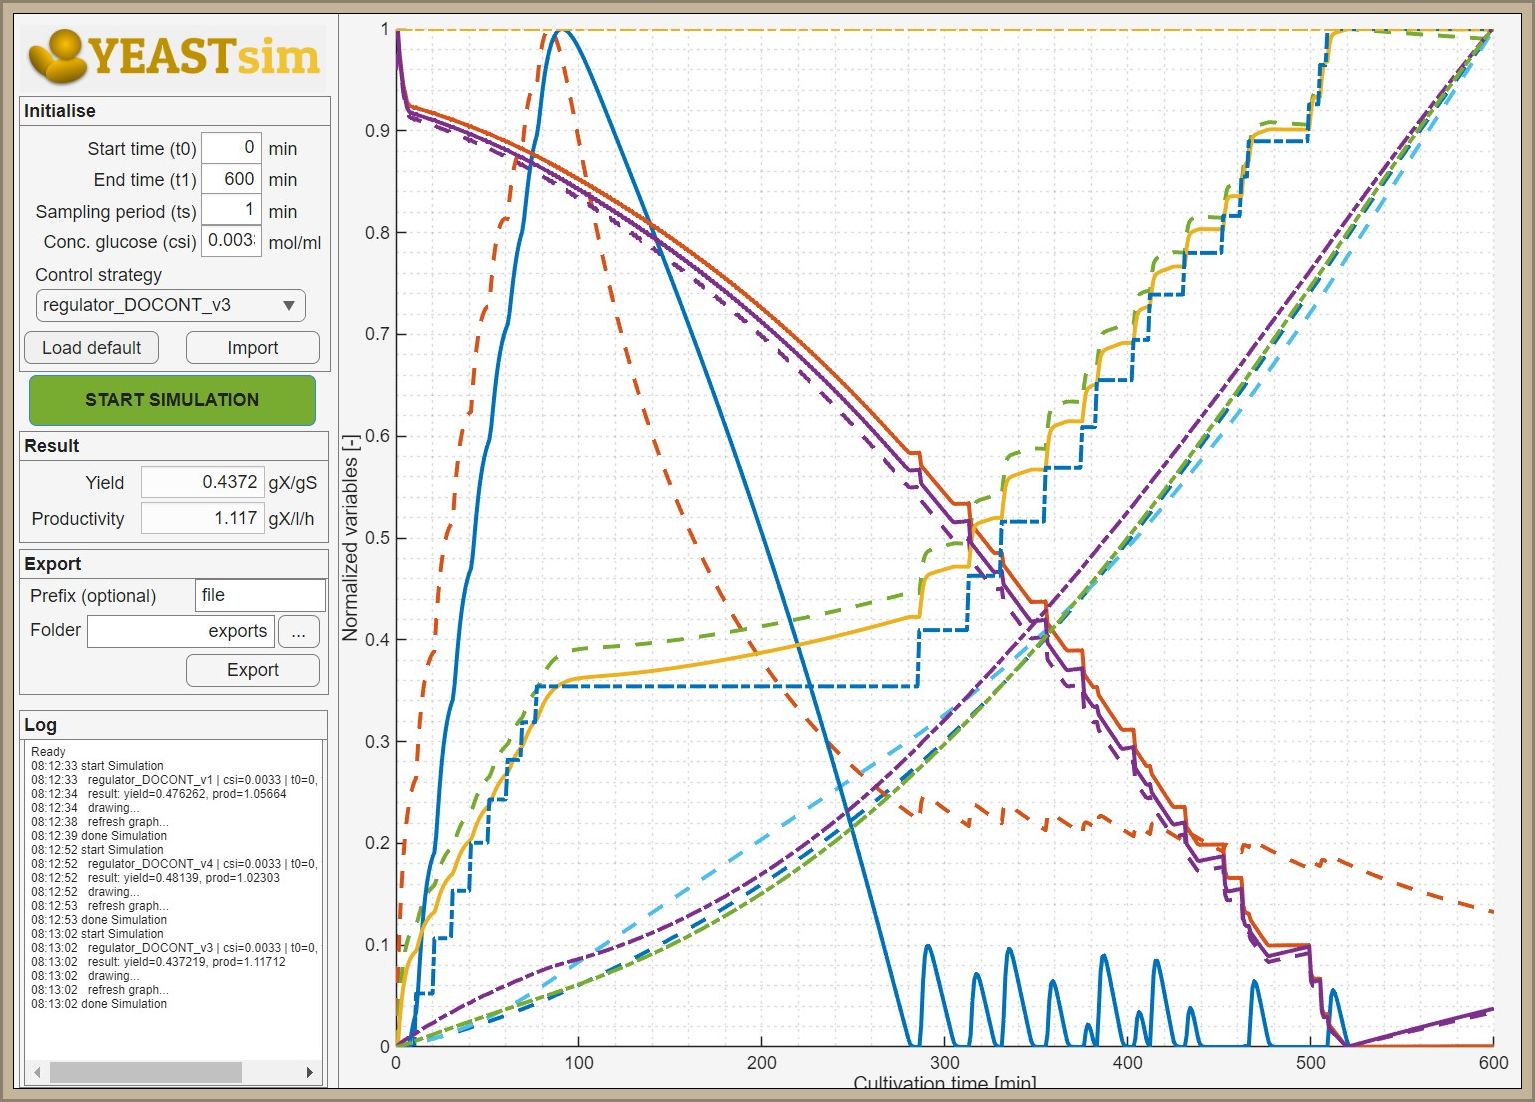The height and width of the screenshot is (1102, 1535).
Task: Click the export Folder path field
Action: point(180,631)
